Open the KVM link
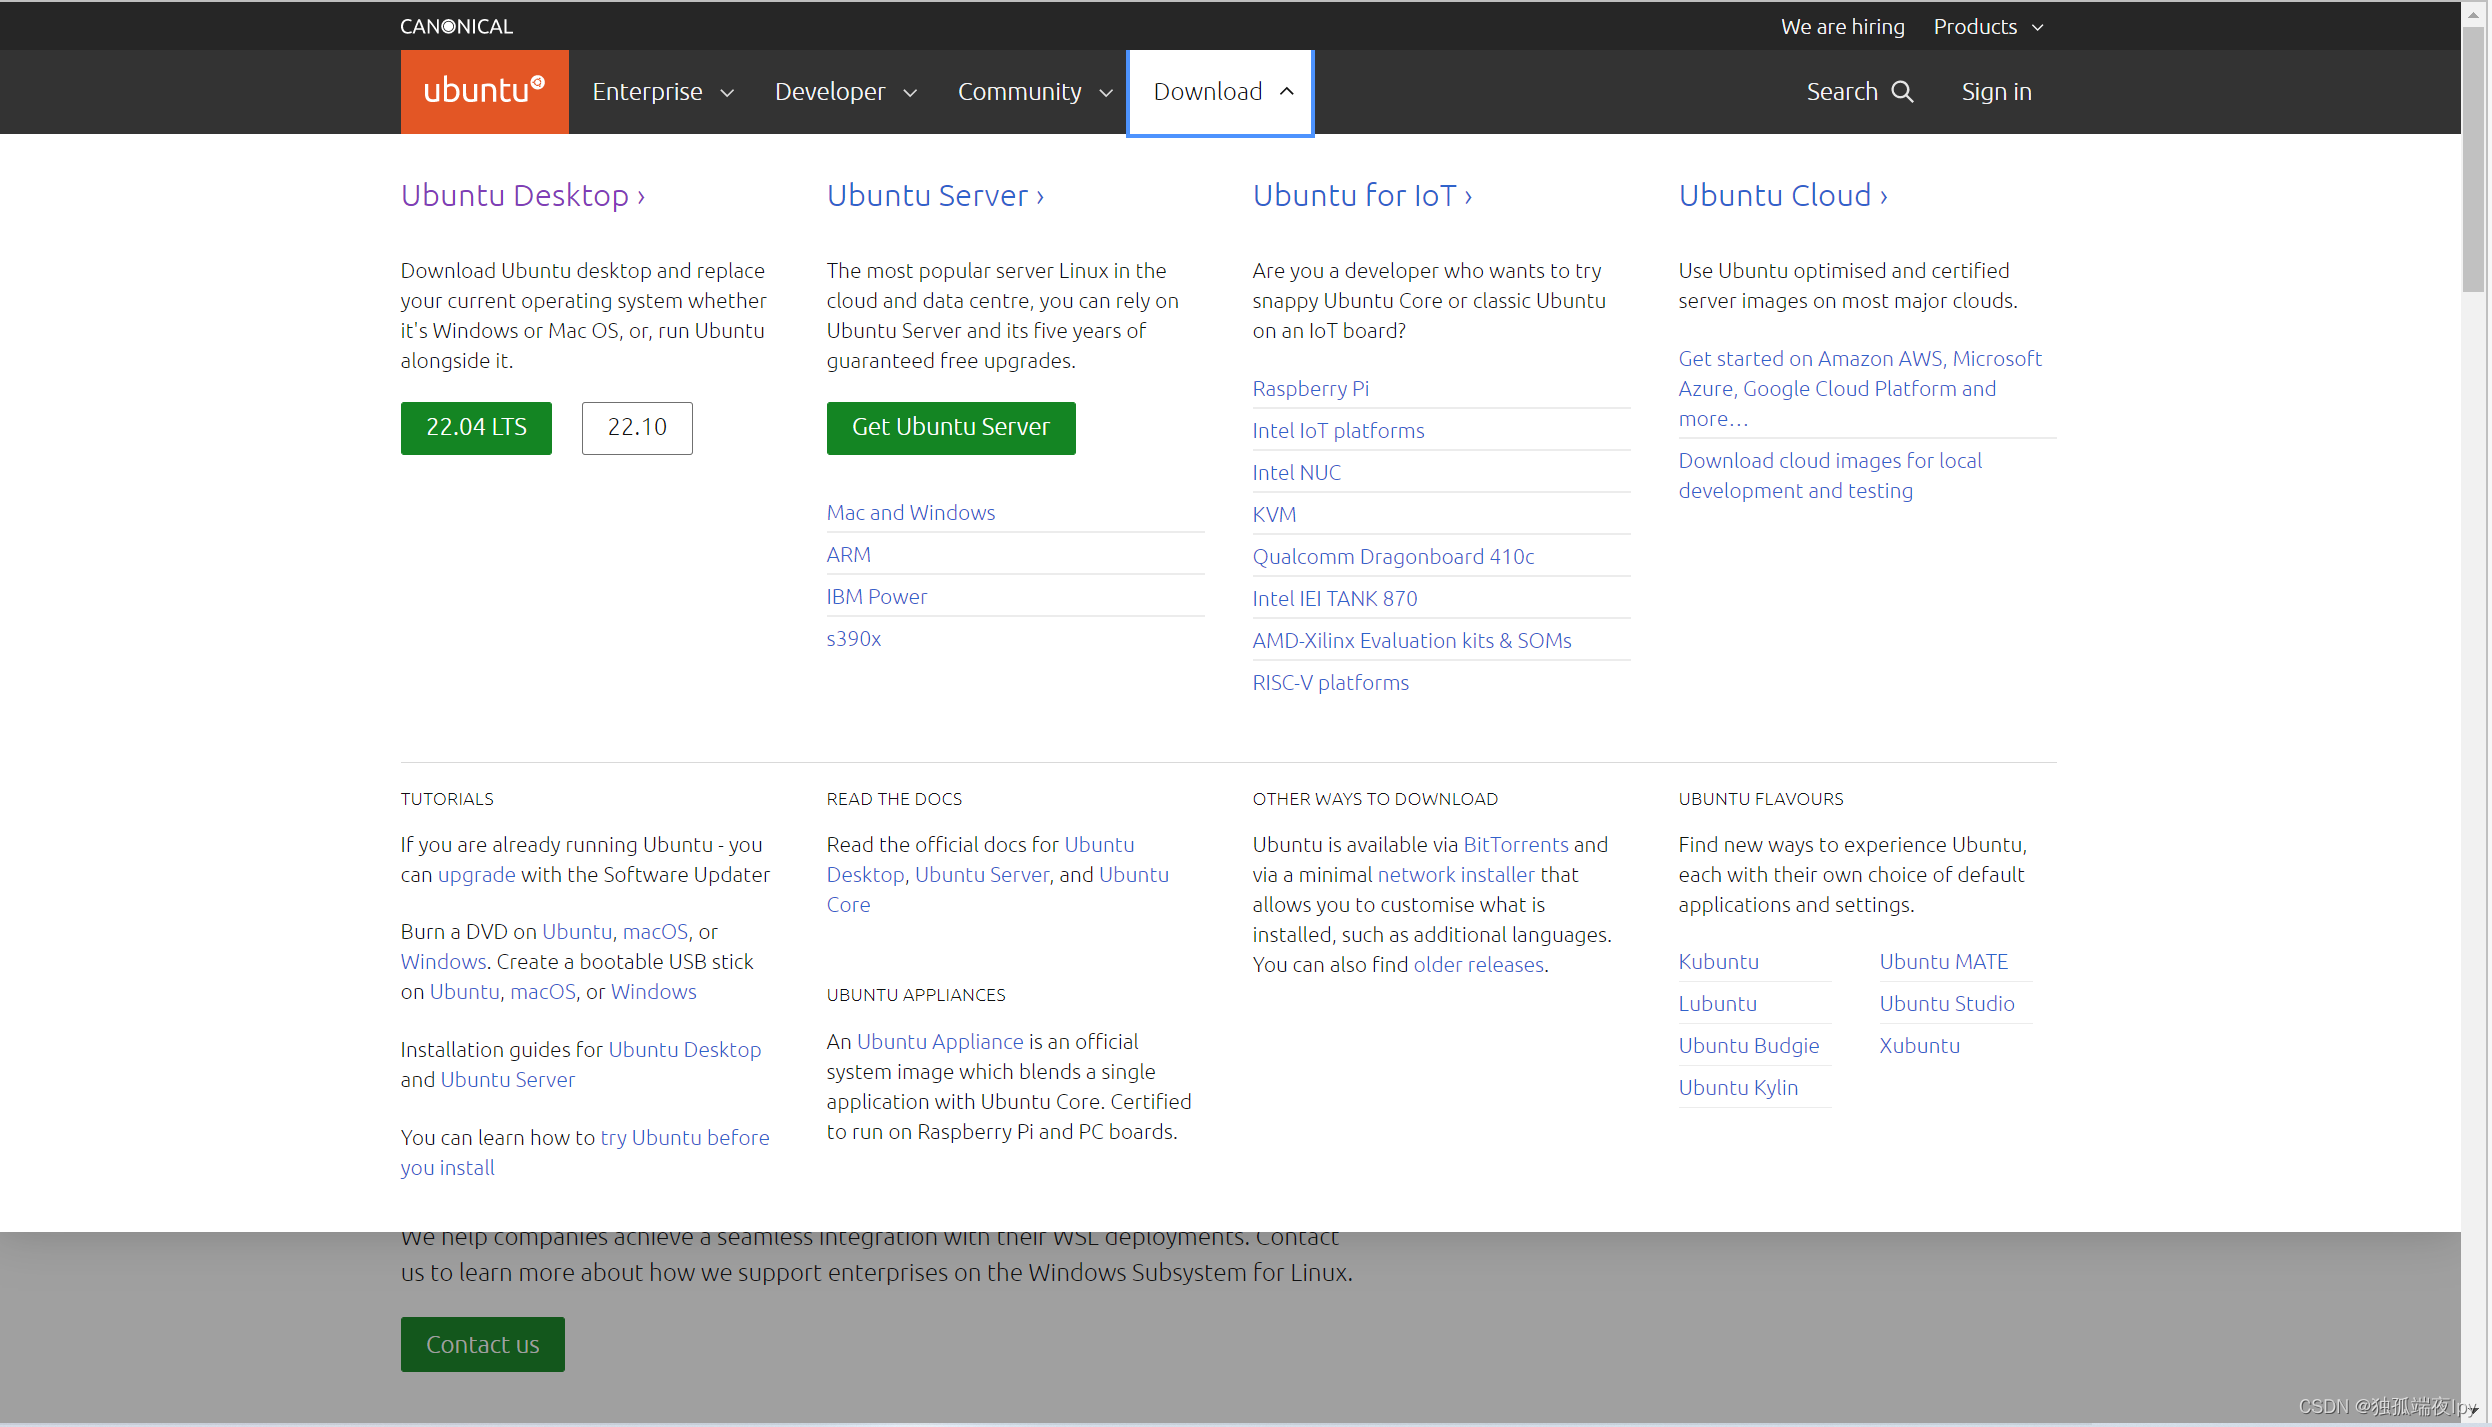Image resolution: width=2492 pixels, height=1427 pixels. (x=1274, y=514)
